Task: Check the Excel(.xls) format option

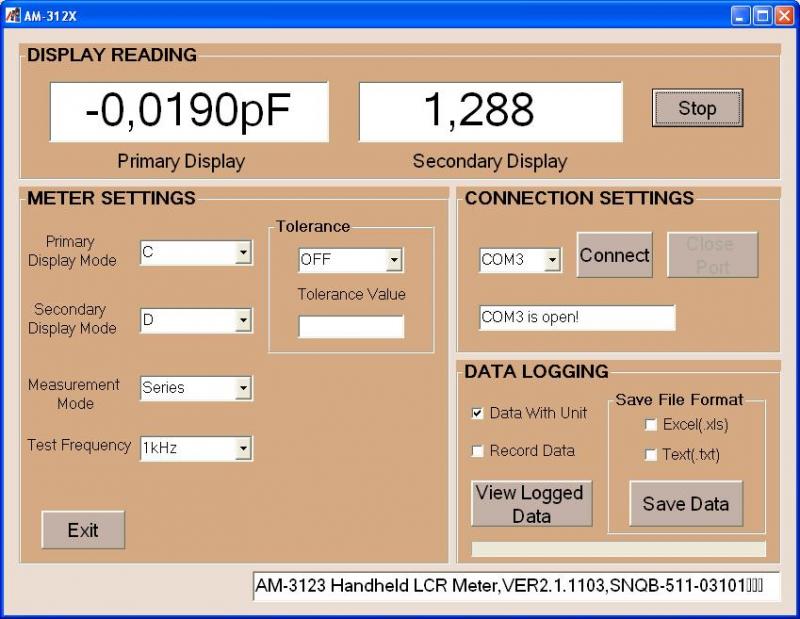Action: (651, 425)
